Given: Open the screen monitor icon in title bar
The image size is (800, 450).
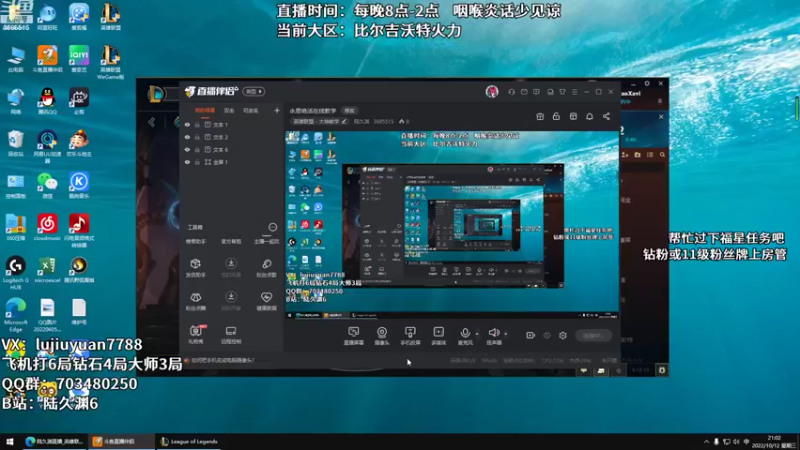Looking at the screenshot, I should (550, 92).
